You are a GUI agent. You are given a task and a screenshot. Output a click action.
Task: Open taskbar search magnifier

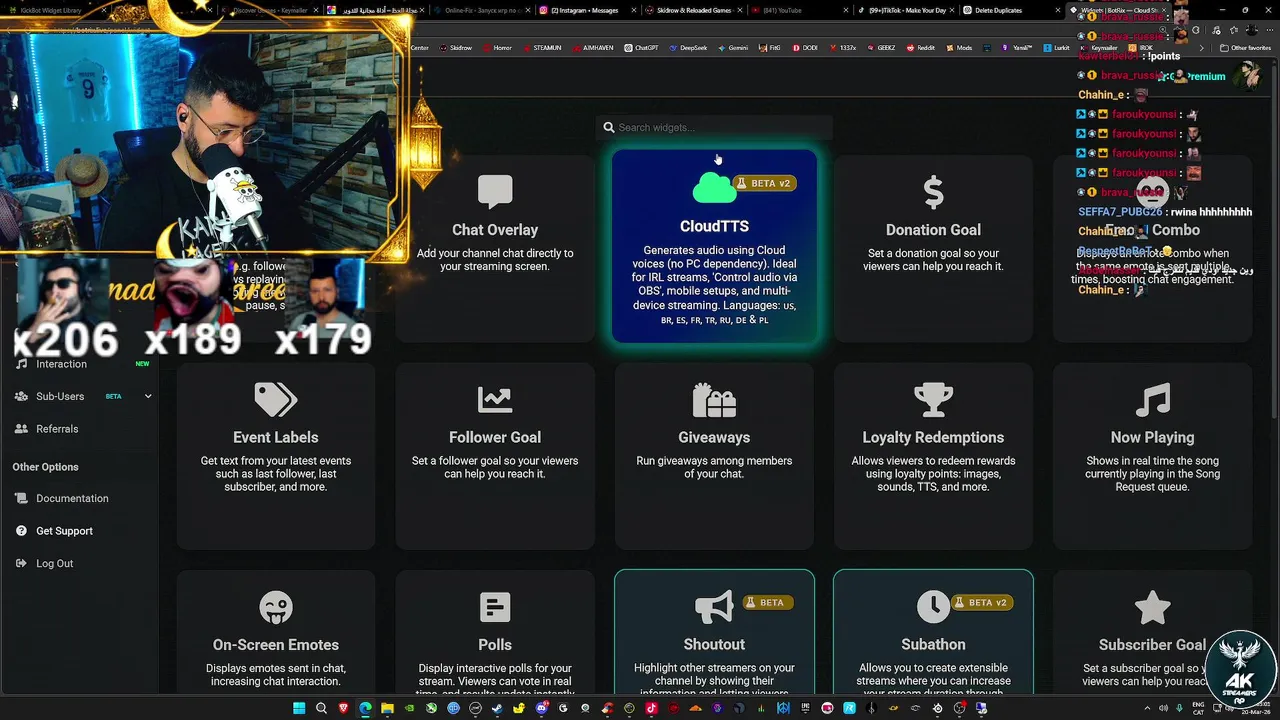321,708
